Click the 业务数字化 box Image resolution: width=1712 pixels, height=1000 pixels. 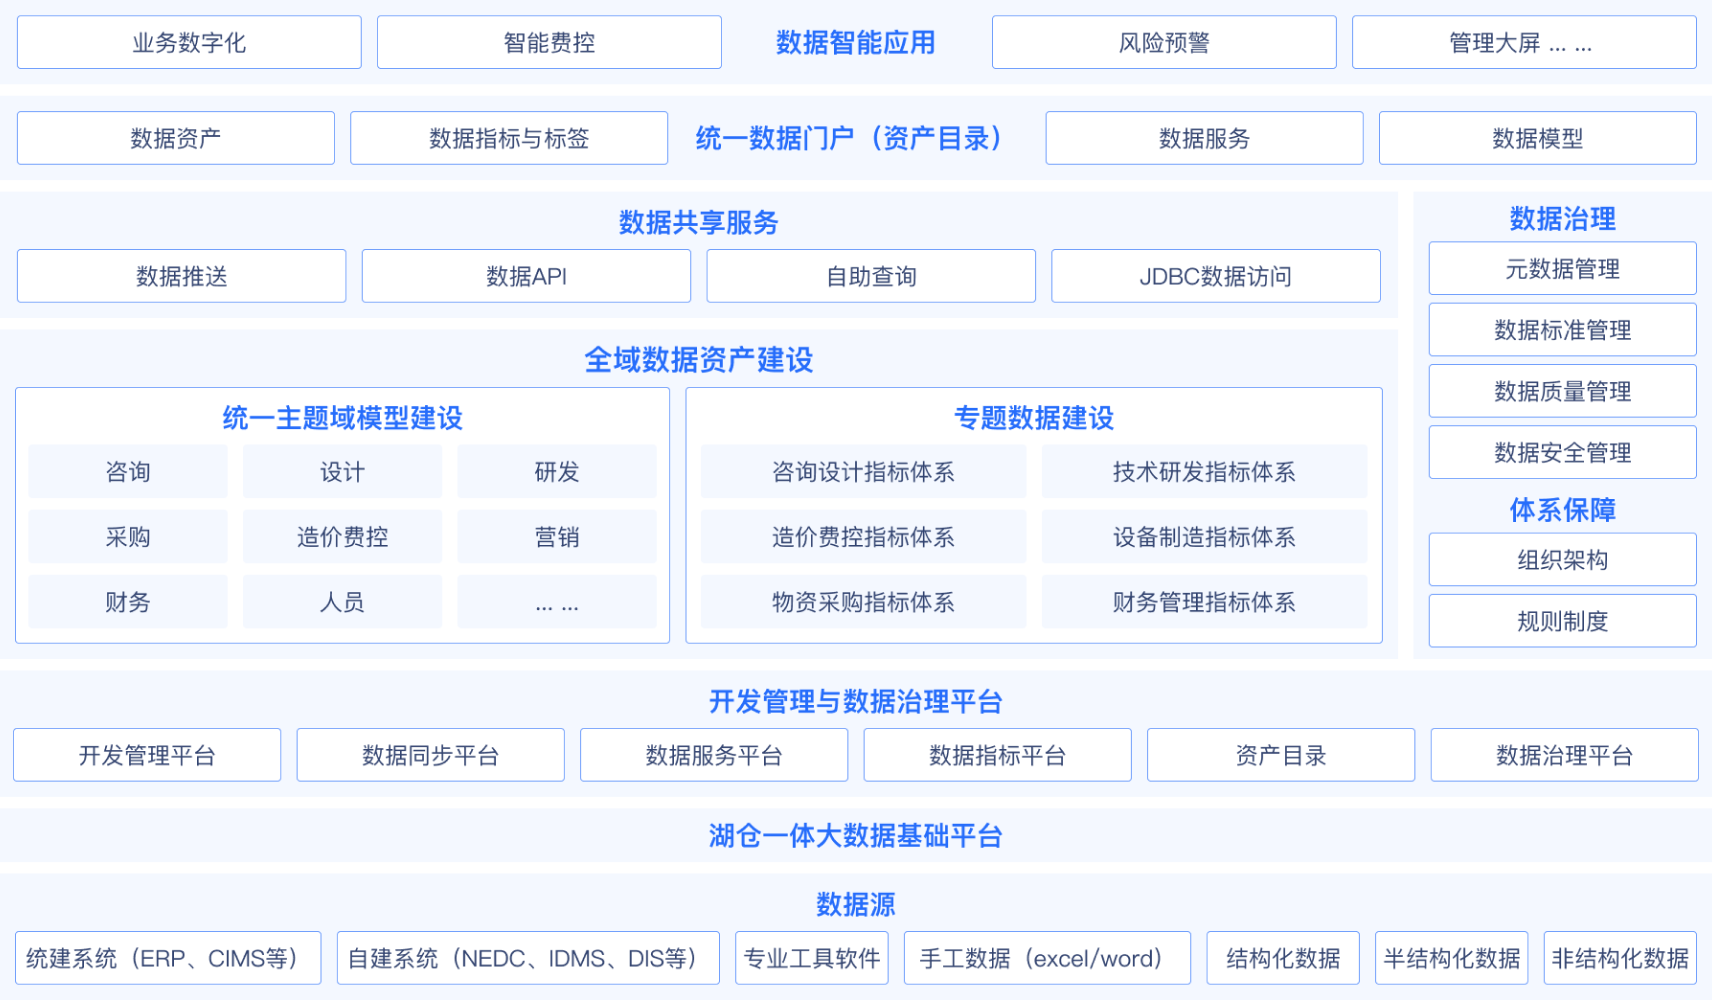[x=189, y=42]
